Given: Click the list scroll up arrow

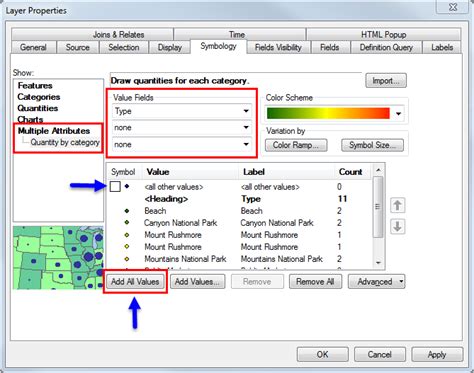Looking at the screenshot, I should pos(378,170).
